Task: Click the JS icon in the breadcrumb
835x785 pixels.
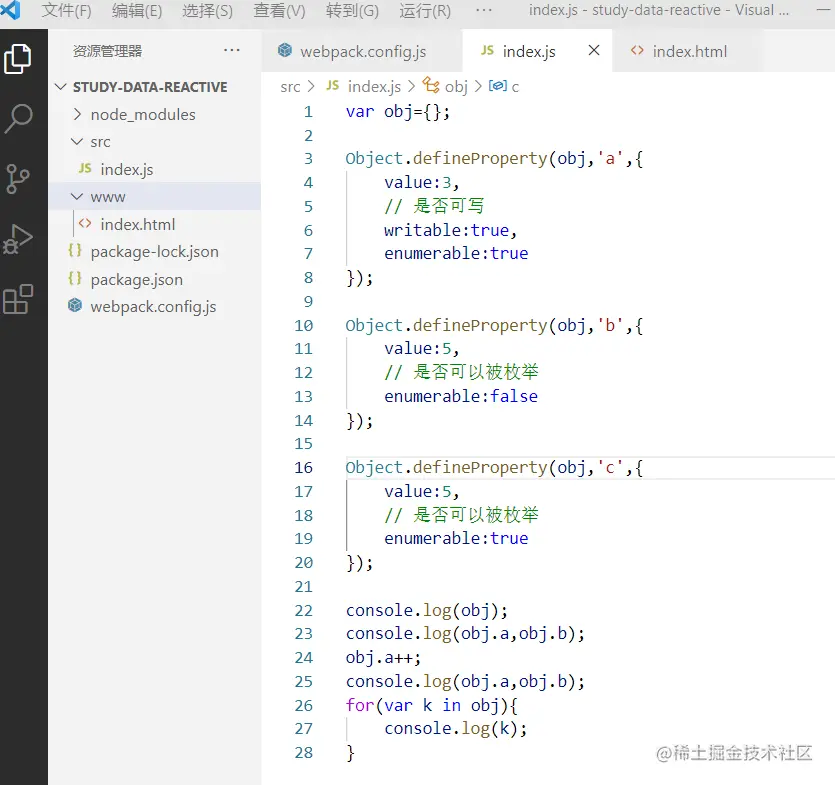Action: [x=333, y=86]
